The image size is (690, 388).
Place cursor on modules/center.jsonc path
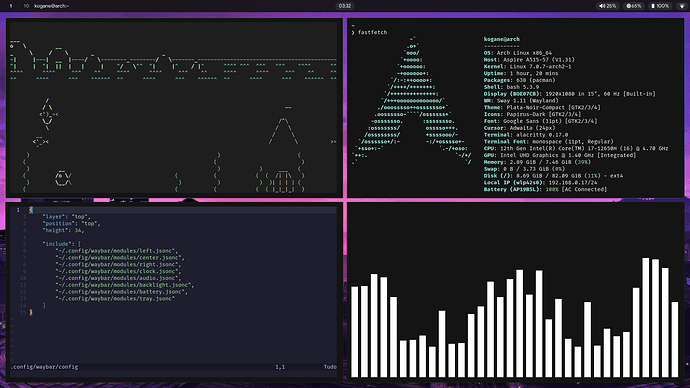(120, 257)
